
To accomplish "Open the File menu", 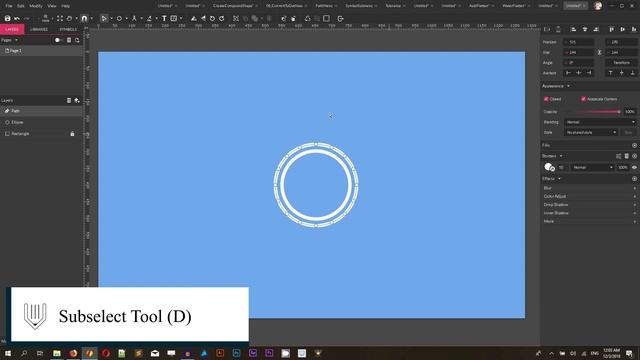I will pos(9,6).
